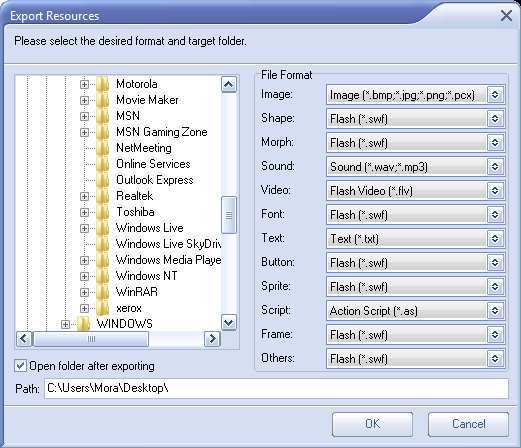This screenshot has width=521, height=448.
Task: Close the Export Resources dialog
Action: pos(506,15)
